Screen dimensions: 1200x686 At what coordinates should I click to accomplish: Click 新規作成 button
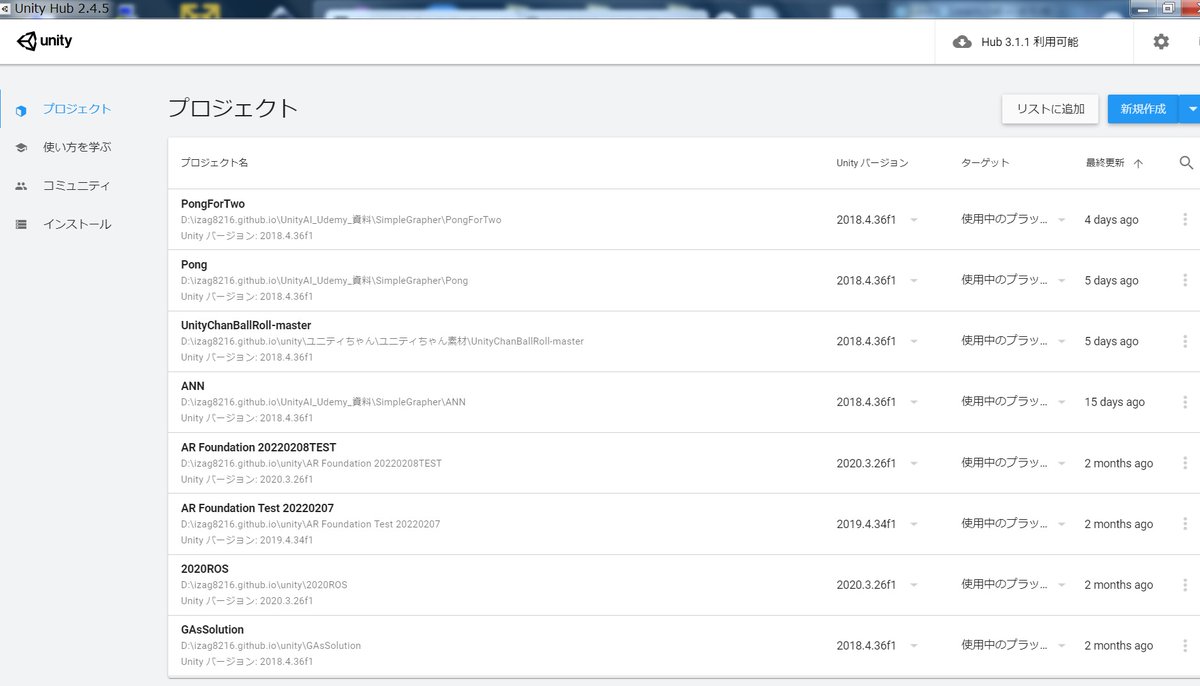1143,109
